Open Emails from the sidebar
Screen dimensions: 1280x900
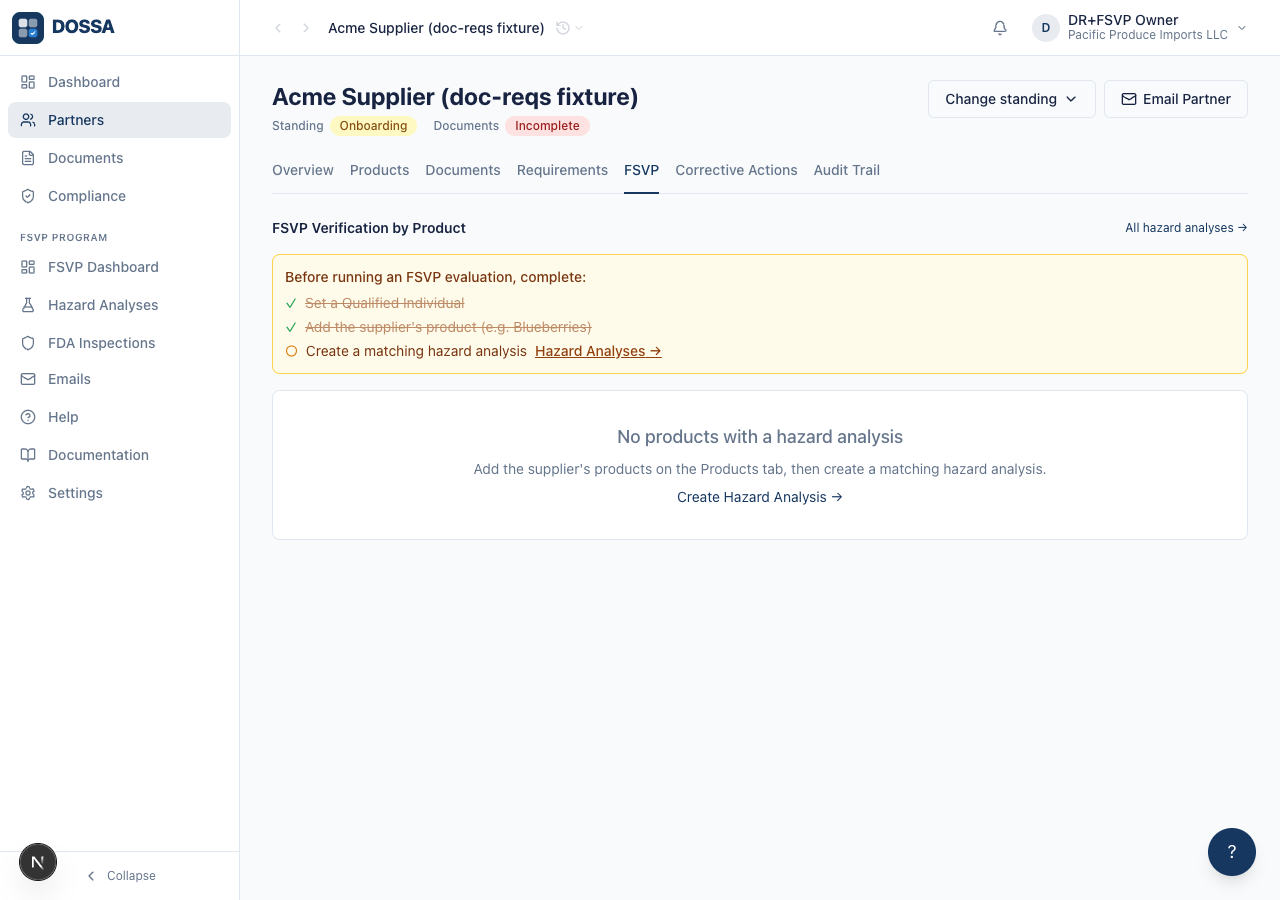(x=119, y=379)
